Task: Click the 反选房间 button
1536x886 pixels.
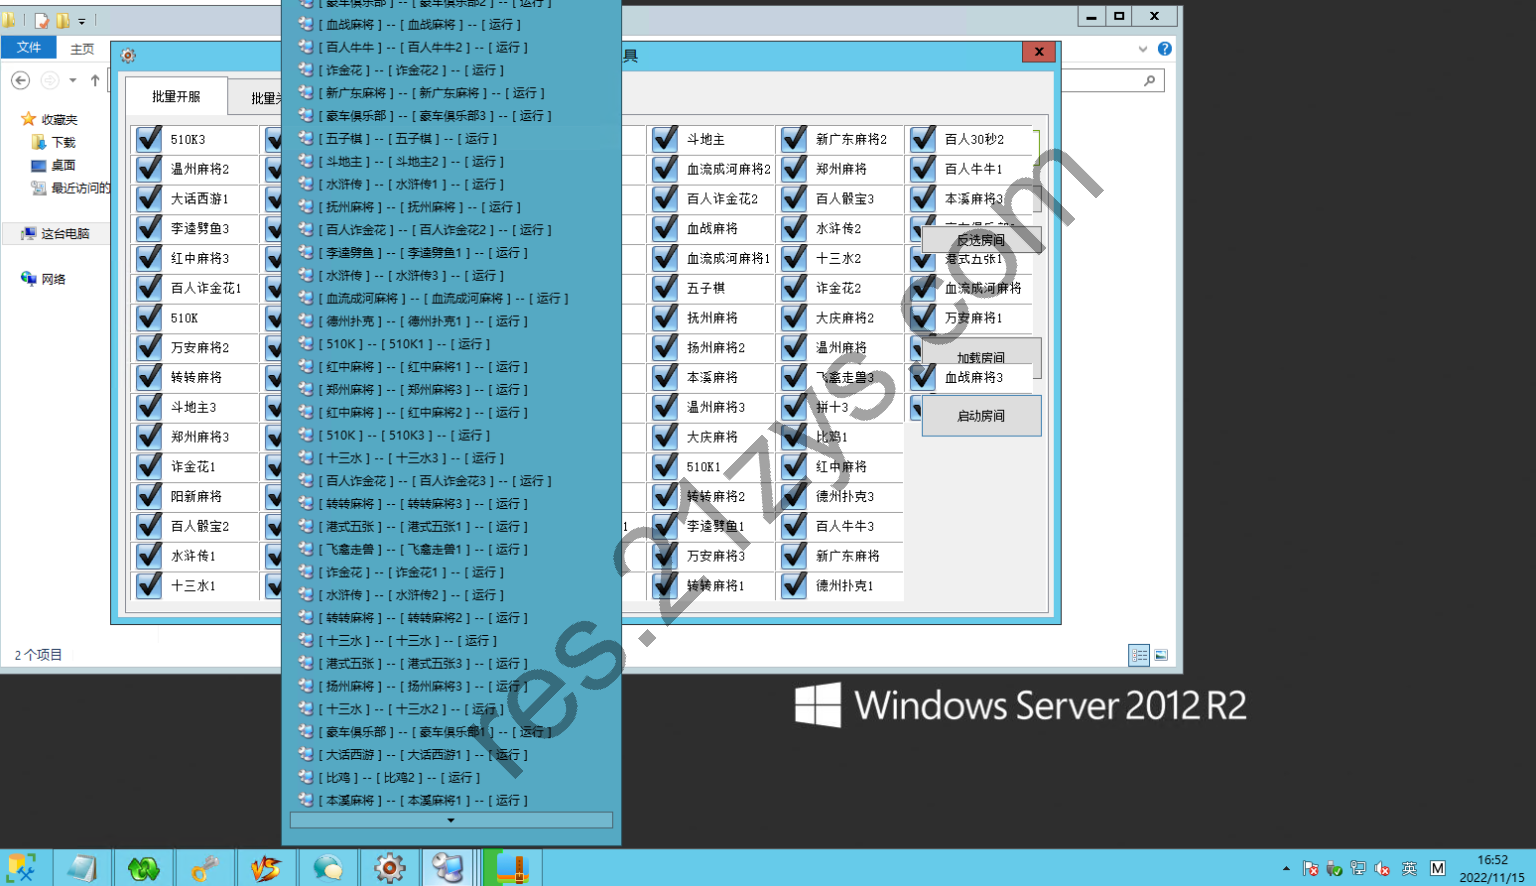Action: coord(981,240)
